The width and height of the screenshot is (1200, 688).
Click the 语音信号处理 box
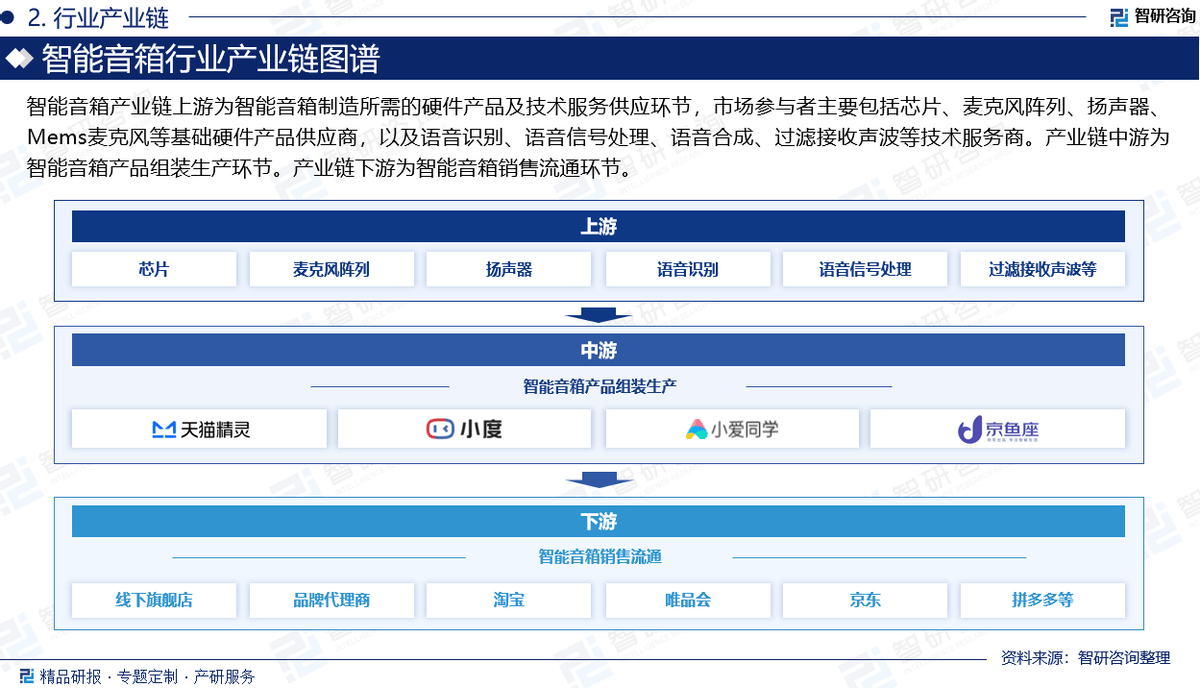pyautogui.click(x=865, y=269)
